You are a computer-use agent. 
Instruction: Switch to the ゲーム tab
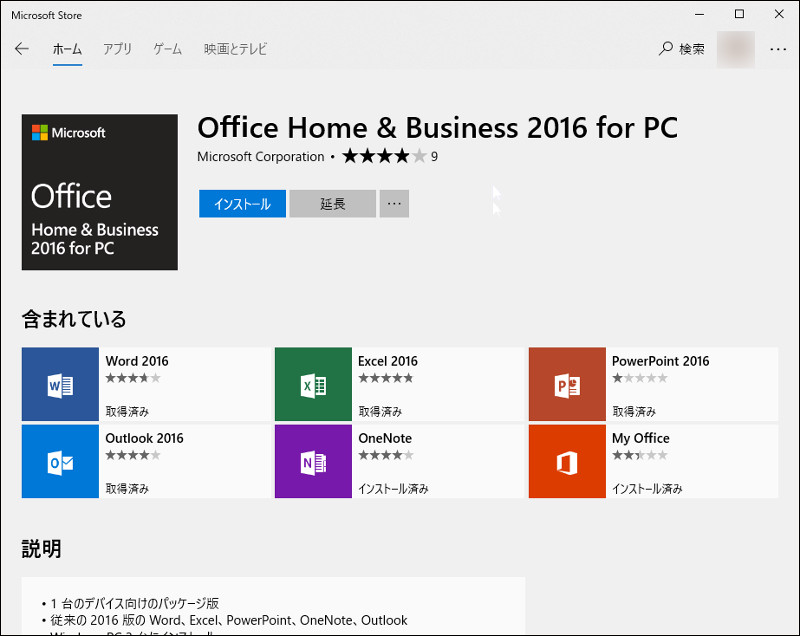click(x=168, y=49)
